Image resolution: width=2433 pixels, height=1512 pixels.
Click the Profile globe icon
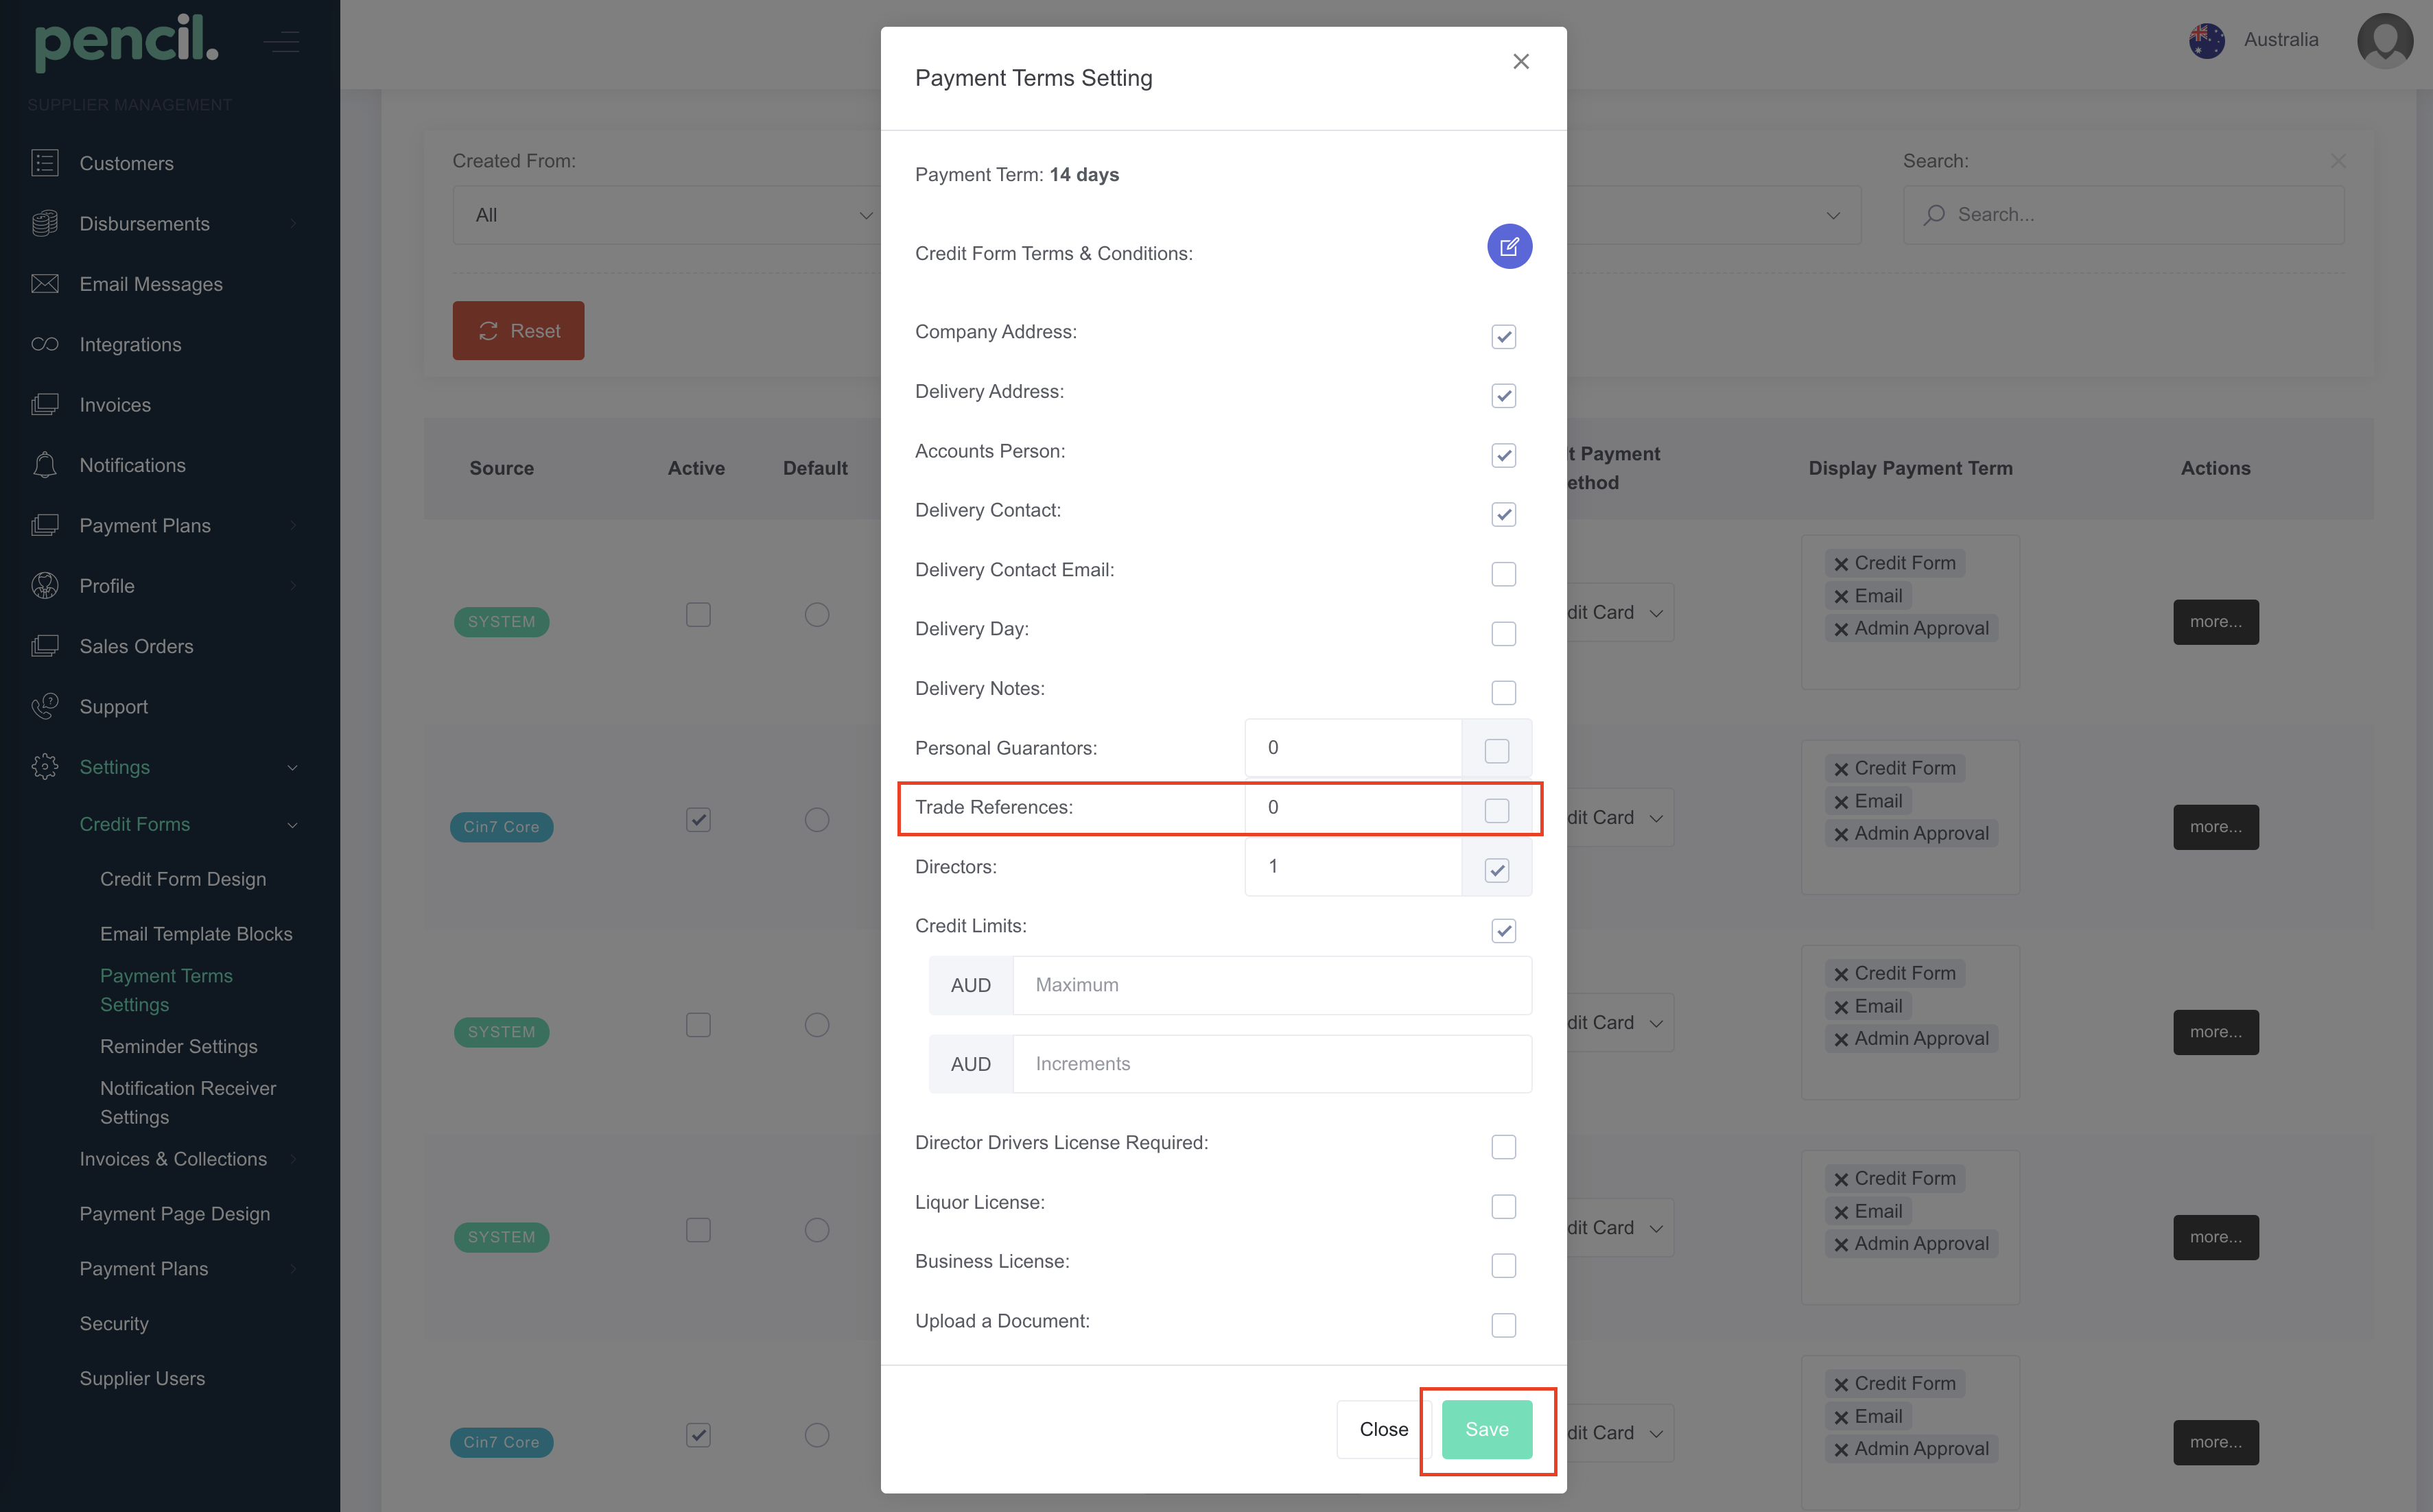pyautogui.click(x=45, y=586)
